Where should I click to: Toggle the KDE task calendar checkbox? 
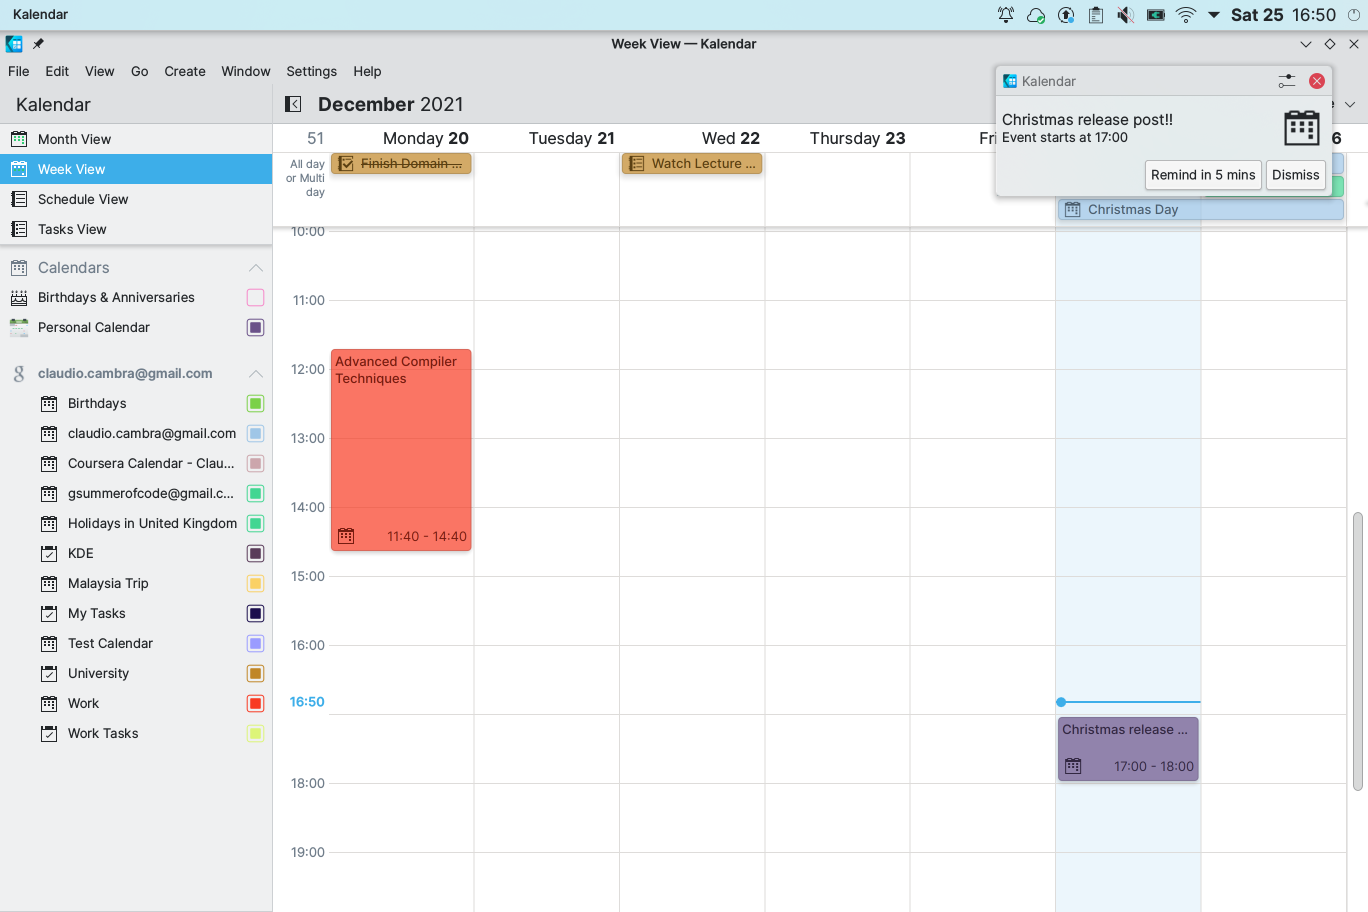click(255, 553)
